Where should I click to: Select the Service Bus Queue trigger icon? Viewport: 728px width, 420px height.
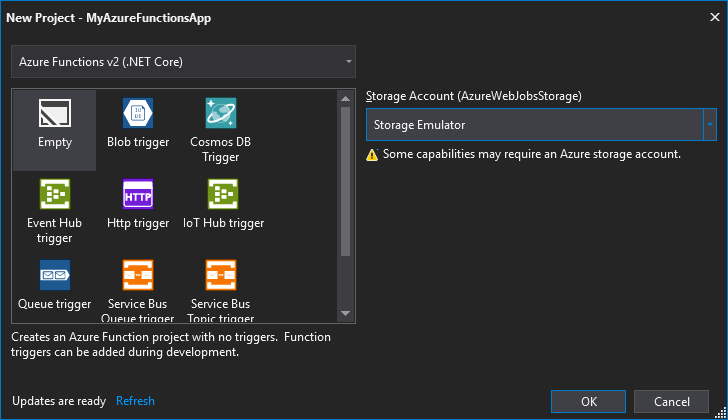(138, 275)
